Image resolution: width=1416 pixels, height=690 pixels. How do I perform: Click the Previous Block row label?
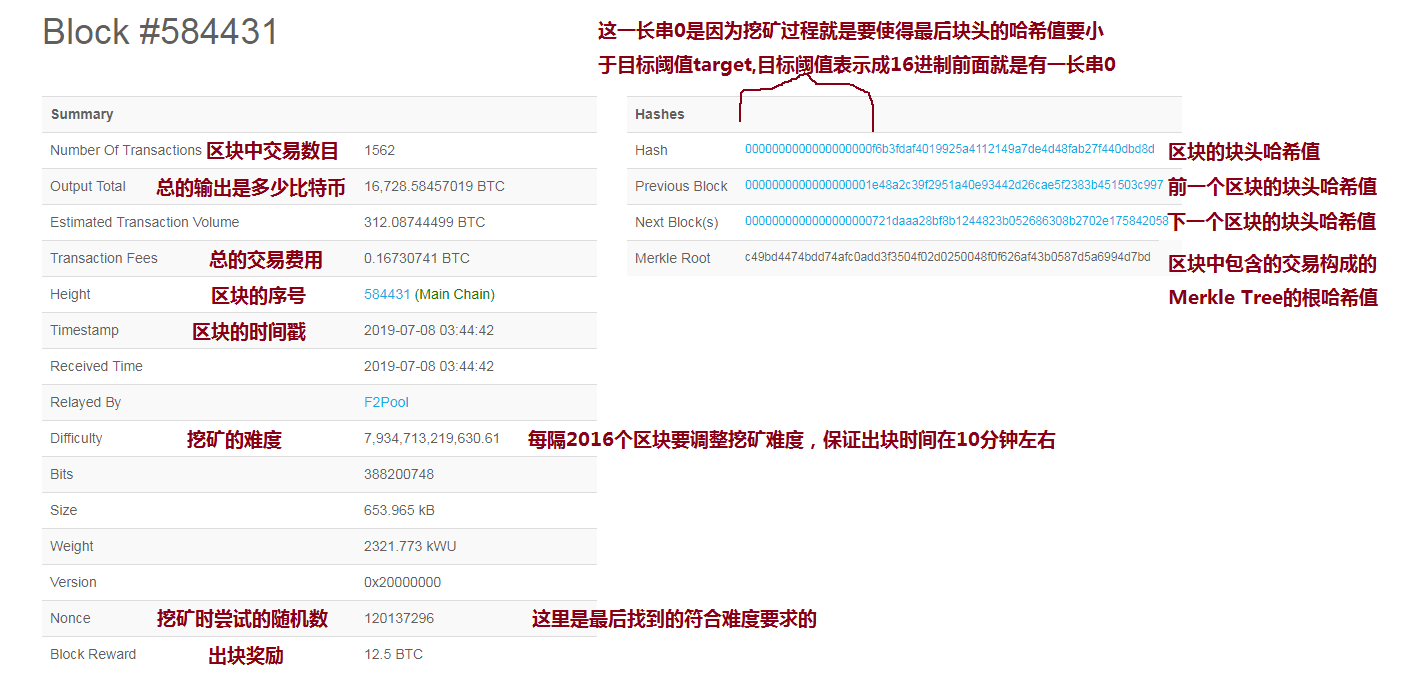[681, 186]
